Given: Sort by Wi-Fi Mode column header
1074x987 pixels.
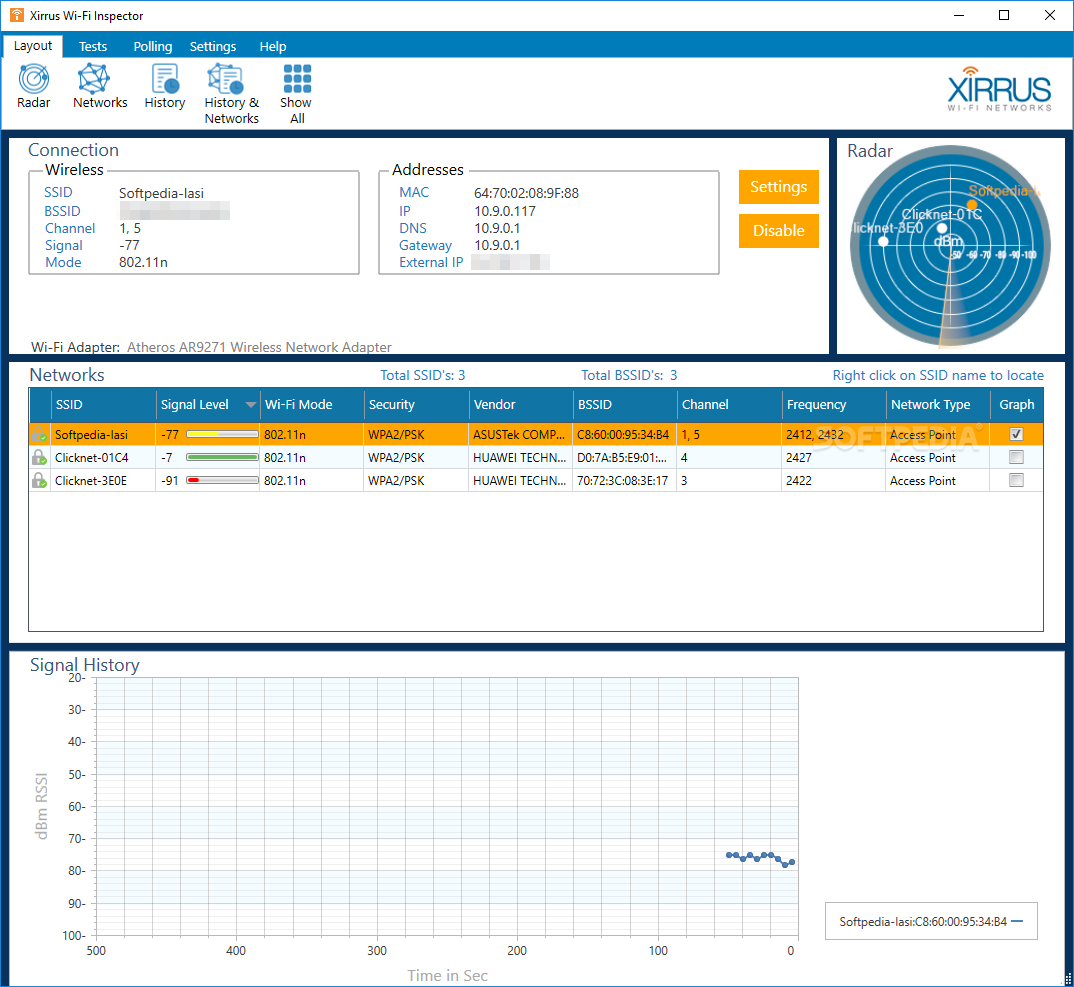Looking at the screenshot, I should click(312, 405).
